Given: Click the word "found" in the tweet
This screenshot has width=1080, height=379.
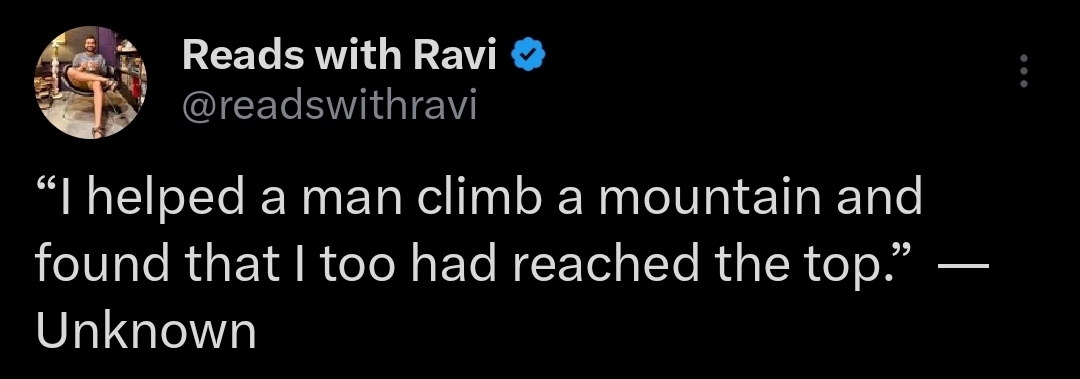Looking at the screenshot, I should click(102, 263).
